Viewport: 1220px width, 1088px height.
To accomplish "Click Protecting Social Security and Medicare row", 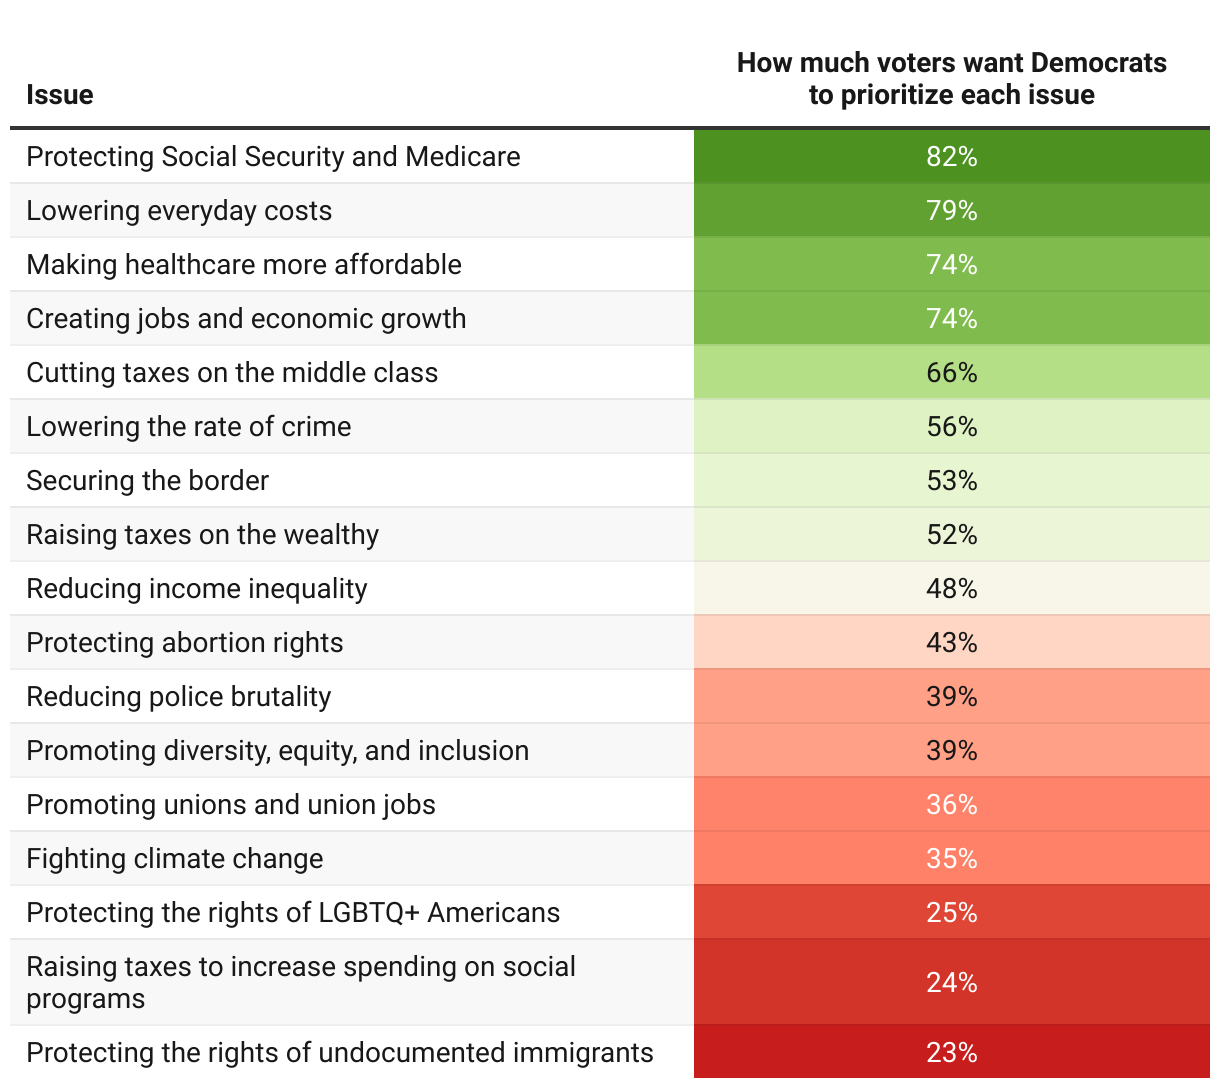I will coord(610,157).
